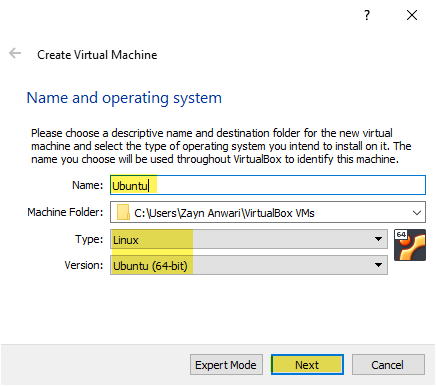Screen dimensions: 436x386
Task: Focus the Name field containing Ubuntu
Action: click(x=268, y=185)
